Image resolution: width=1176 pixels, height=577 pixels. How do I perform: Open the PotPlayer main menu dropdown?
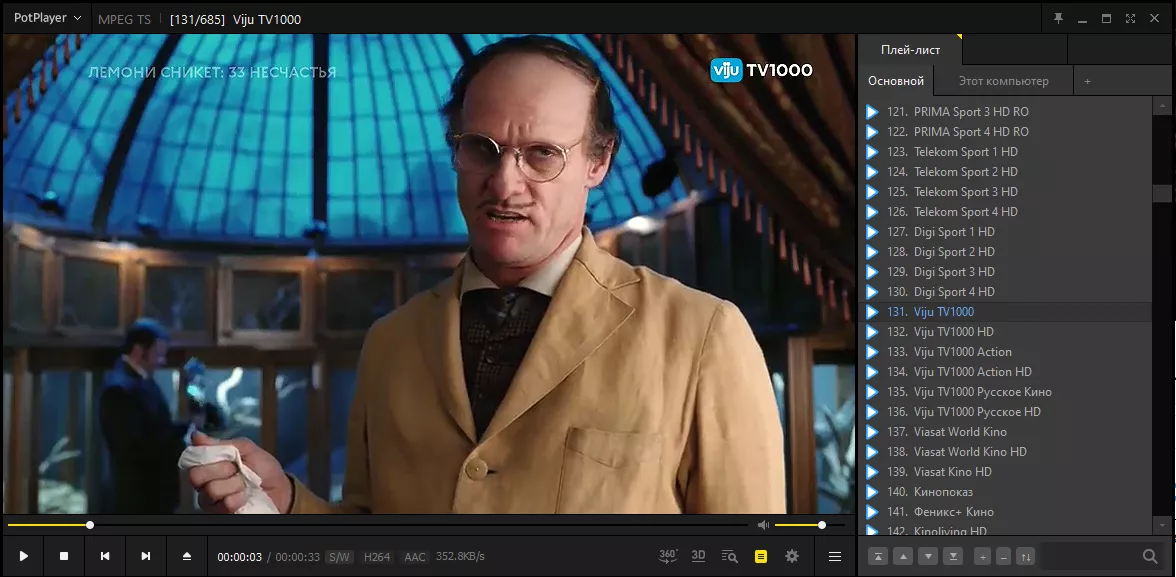click(x=47, y=18)
